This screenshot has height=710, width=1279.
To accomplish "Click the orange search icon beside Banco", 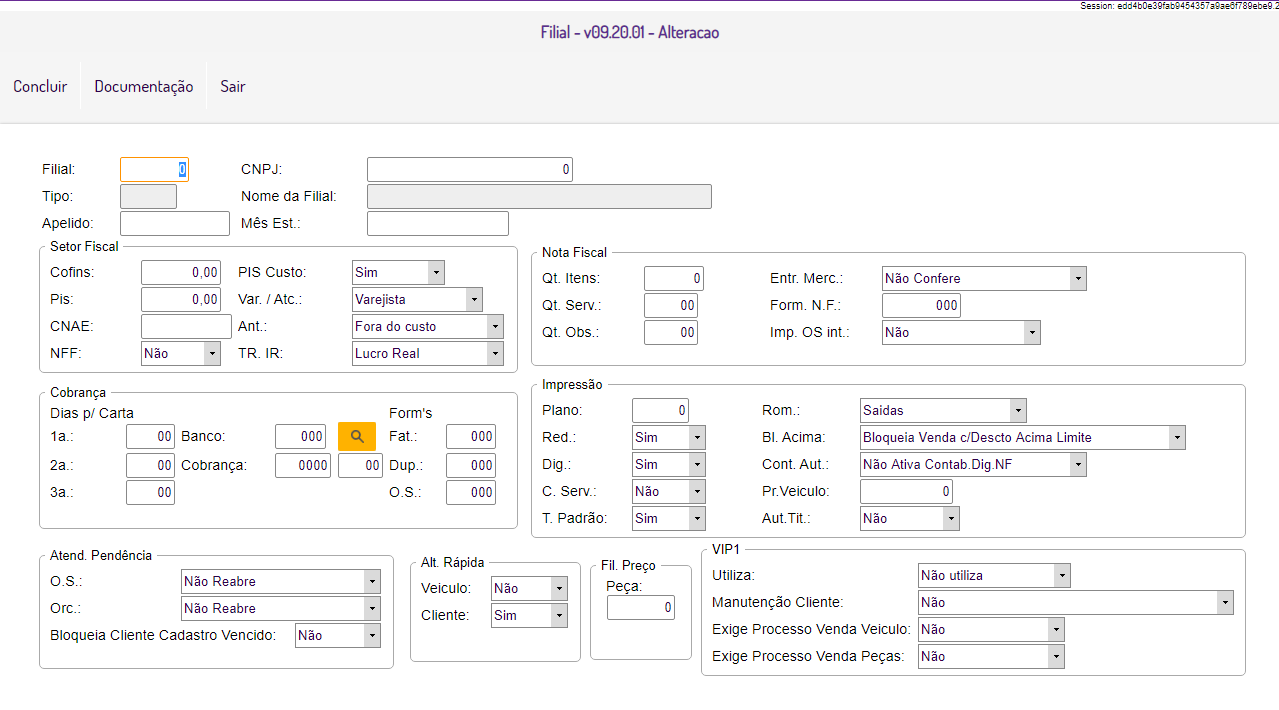I will [357, 437].
